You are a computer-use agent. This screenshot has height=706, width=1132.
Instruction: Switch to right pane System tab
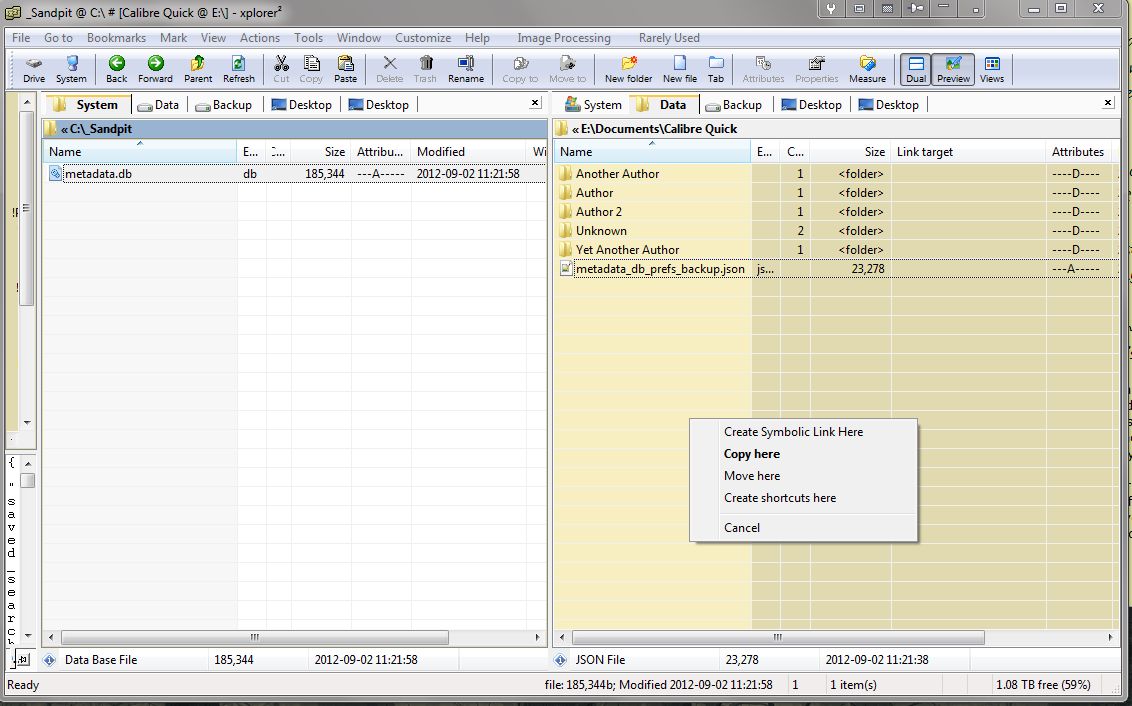click(593, 105)
